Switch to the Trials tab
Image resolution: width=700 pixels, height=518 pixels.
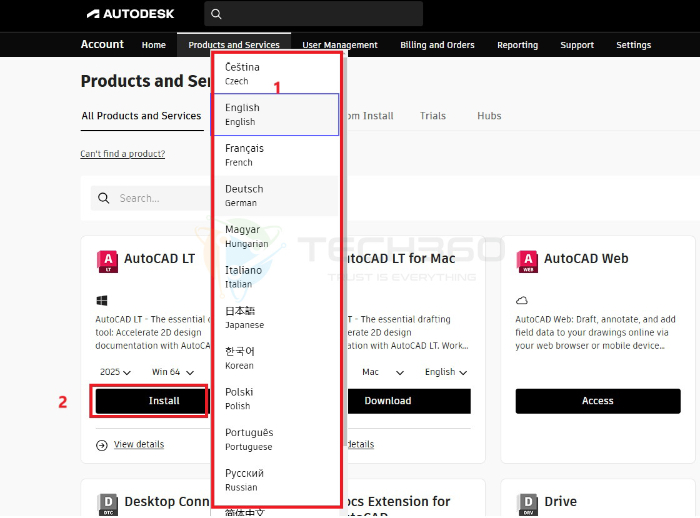coord(433,116)
